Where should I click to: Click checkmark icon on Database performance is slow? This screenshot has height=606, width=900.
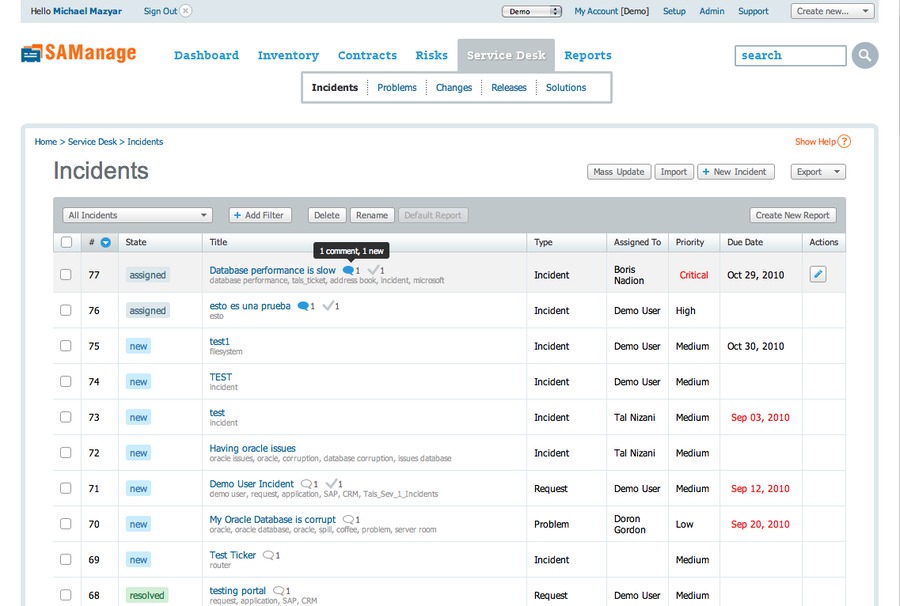(x=373, y=269)
